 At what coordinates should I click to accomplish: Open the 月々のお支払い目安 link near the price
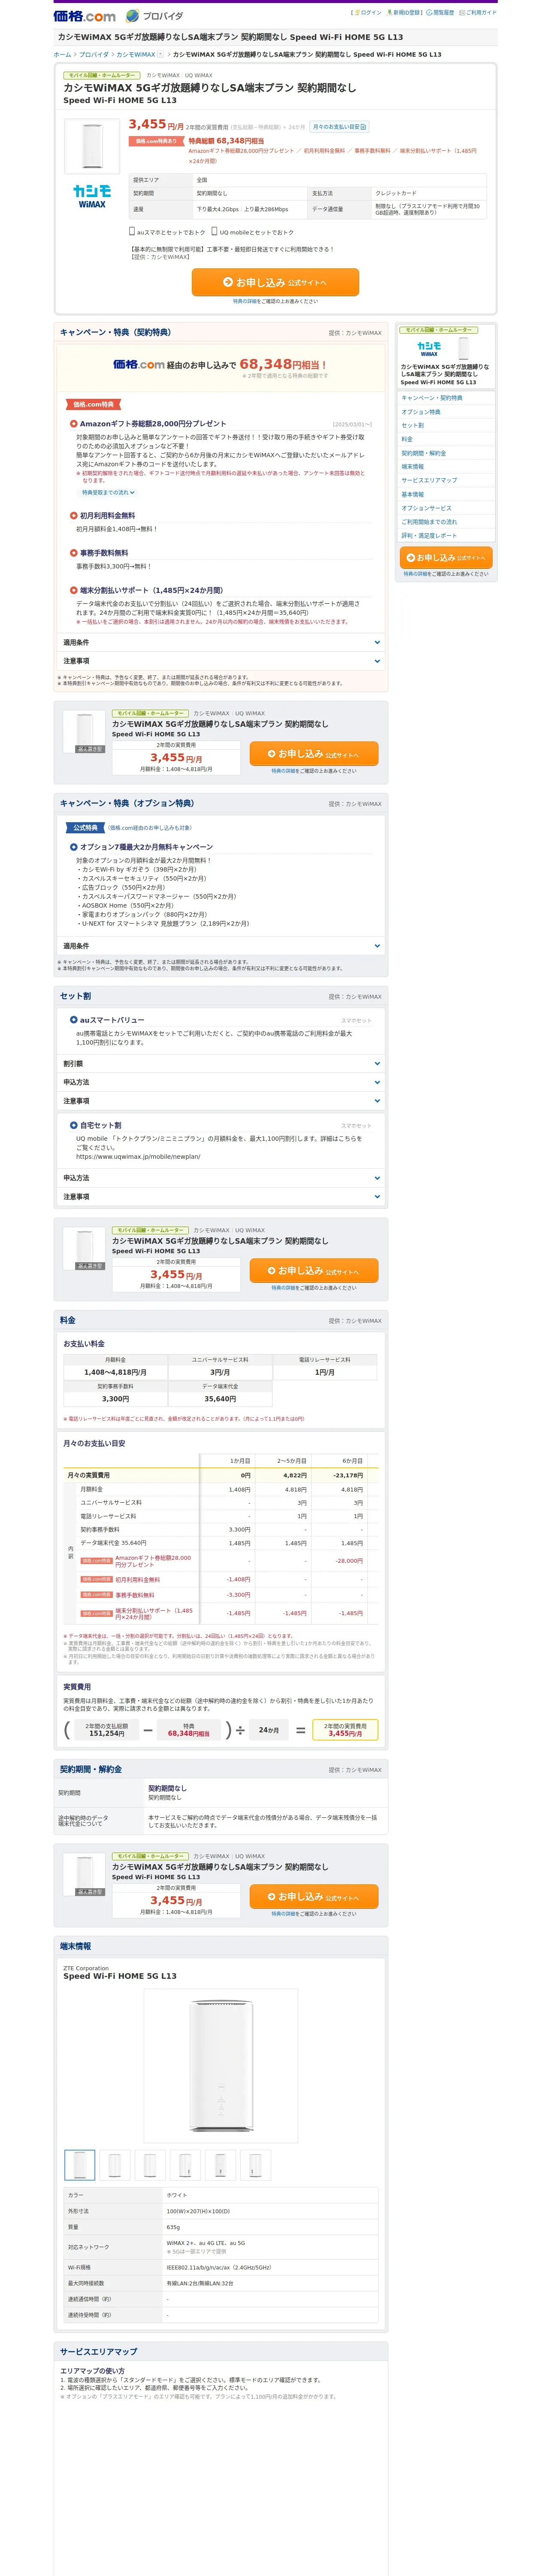click(339, 127)
